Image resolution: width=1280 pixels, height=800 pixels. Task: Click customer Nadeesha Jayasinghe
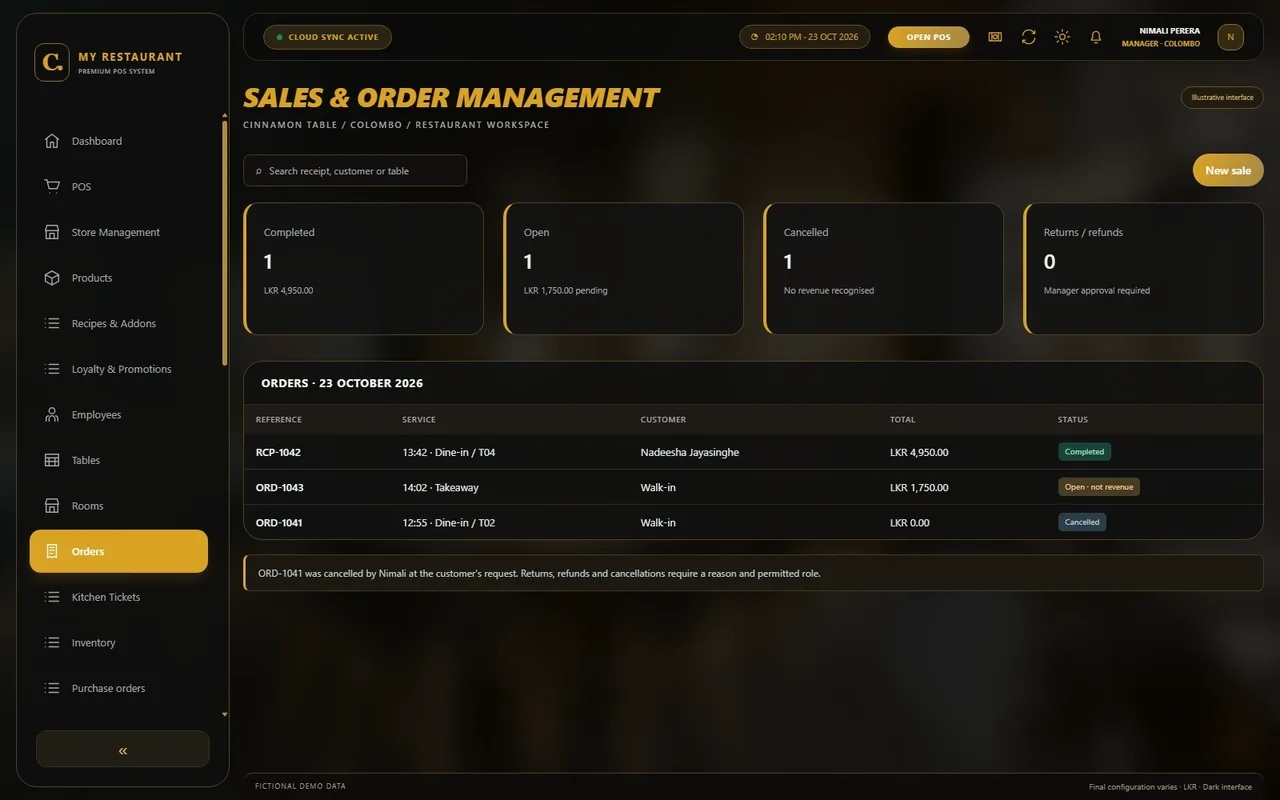[x=690, y=452]
